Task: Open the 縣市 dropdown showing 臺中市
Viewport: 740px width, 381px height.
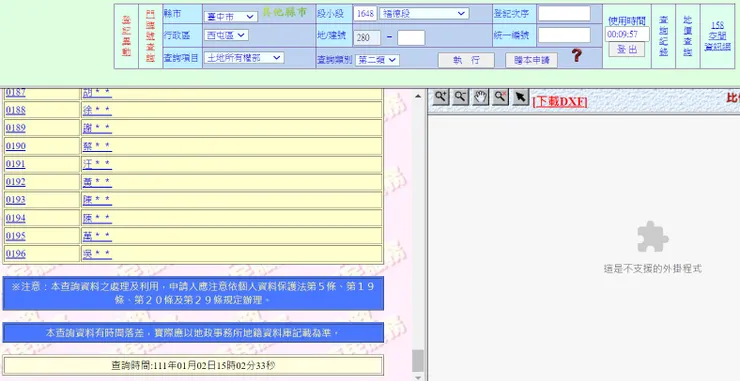Action: tap(231, 17)
